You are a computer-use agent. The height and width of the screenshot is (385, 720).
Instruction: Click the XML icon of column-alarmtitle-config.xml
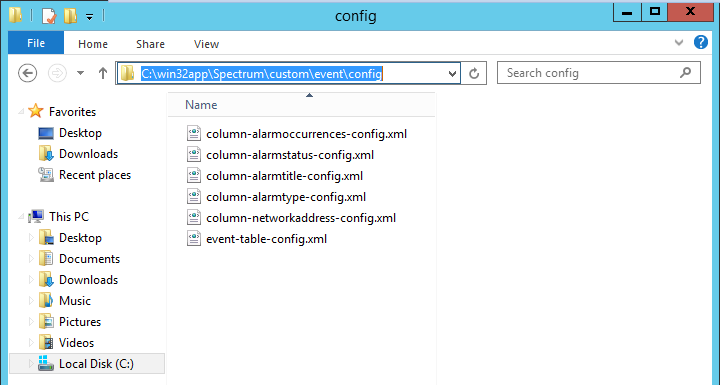click(194, 176)
